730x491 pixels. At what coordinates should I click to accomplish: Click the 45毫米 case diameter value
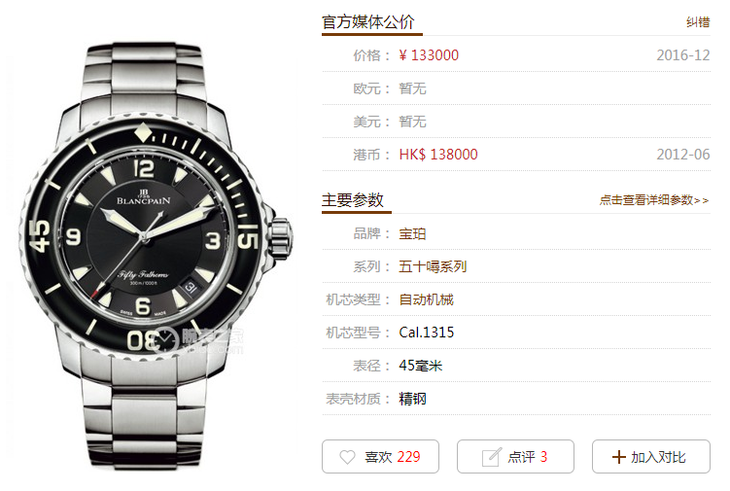(x=420, y=365)
